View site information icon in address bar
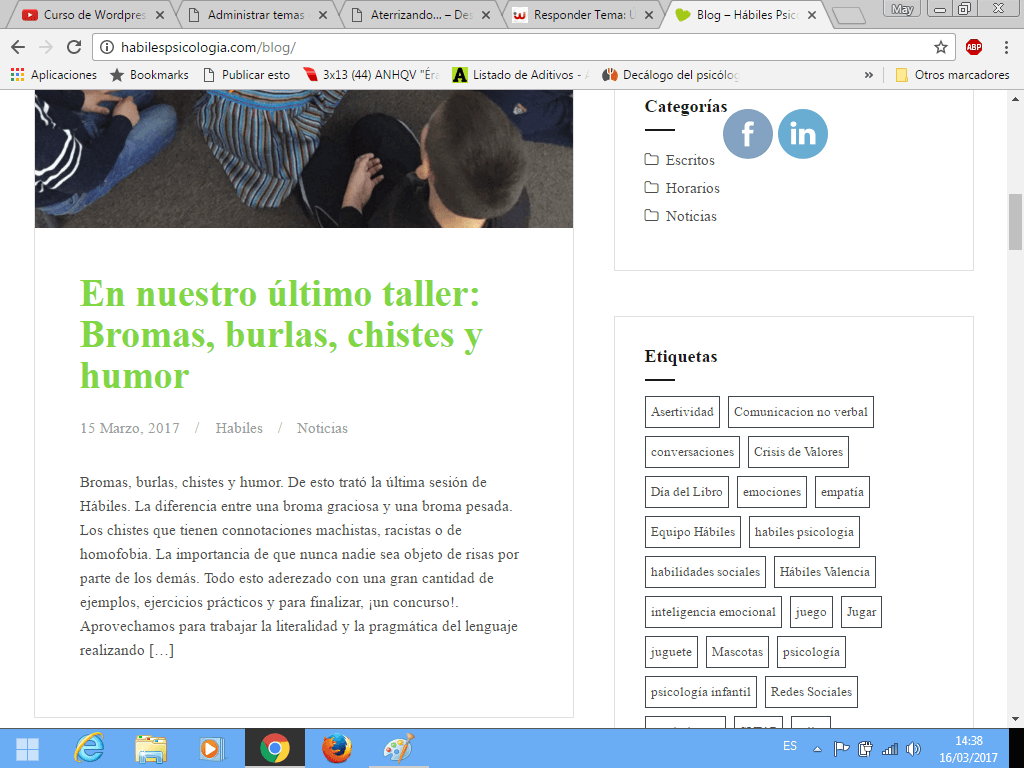 click(108, 47)
